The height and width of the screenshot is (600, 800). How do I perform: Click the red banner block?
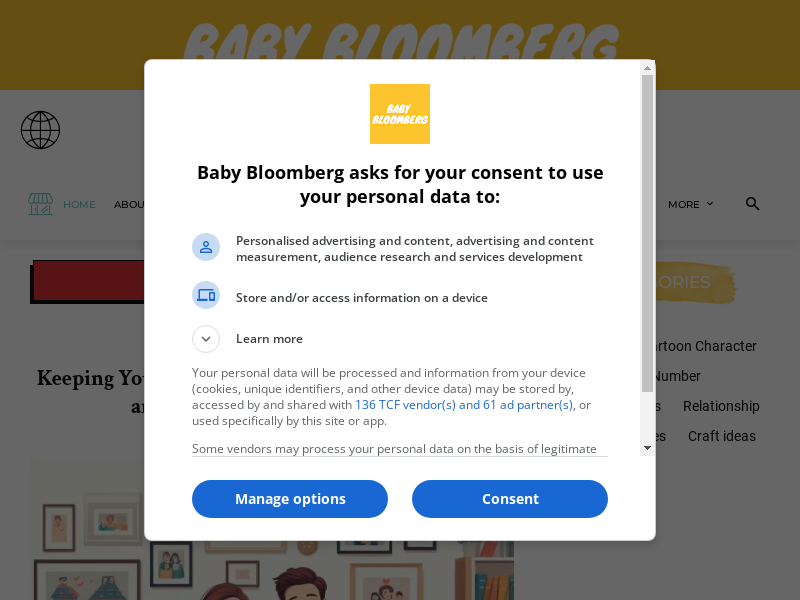tap(90, 282)
